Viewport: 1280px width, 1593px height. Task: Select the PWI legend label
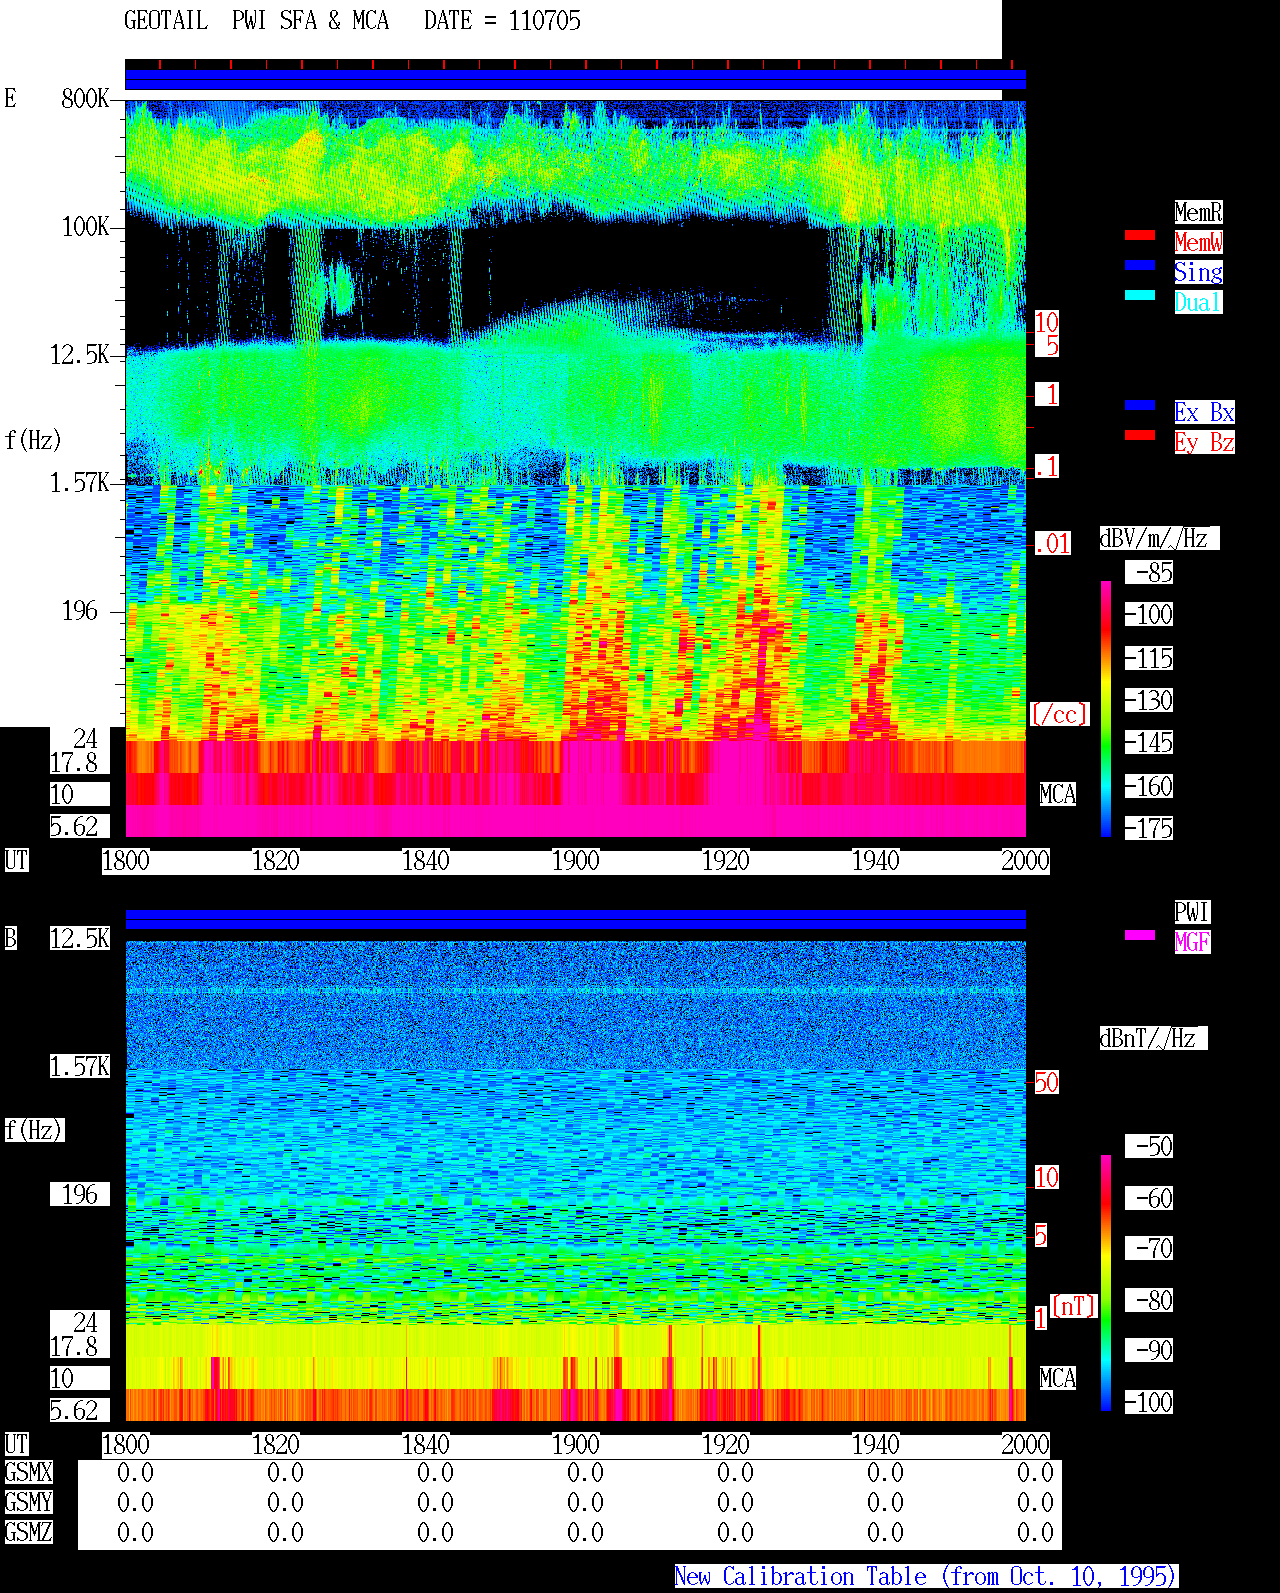click(x=1192, y=912)
